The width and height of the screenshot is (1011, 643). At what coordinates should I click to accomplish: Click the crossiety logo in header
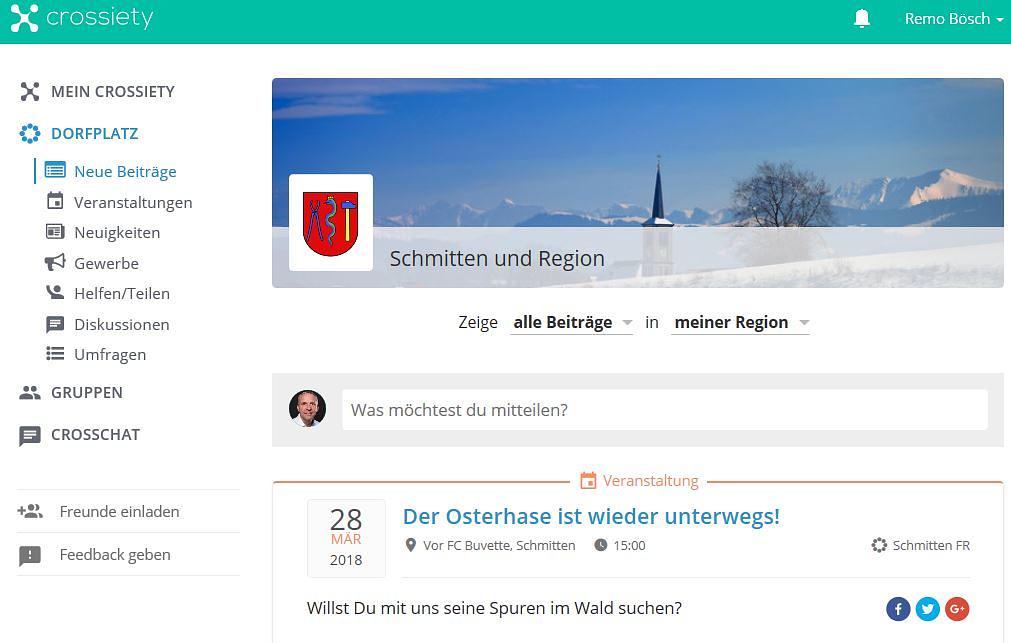pos(82,18)
